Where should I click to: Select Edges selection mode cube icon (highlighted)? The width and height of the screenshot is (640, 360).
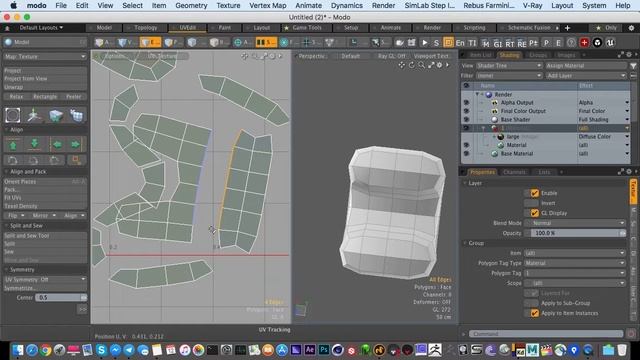coord(150,42)
